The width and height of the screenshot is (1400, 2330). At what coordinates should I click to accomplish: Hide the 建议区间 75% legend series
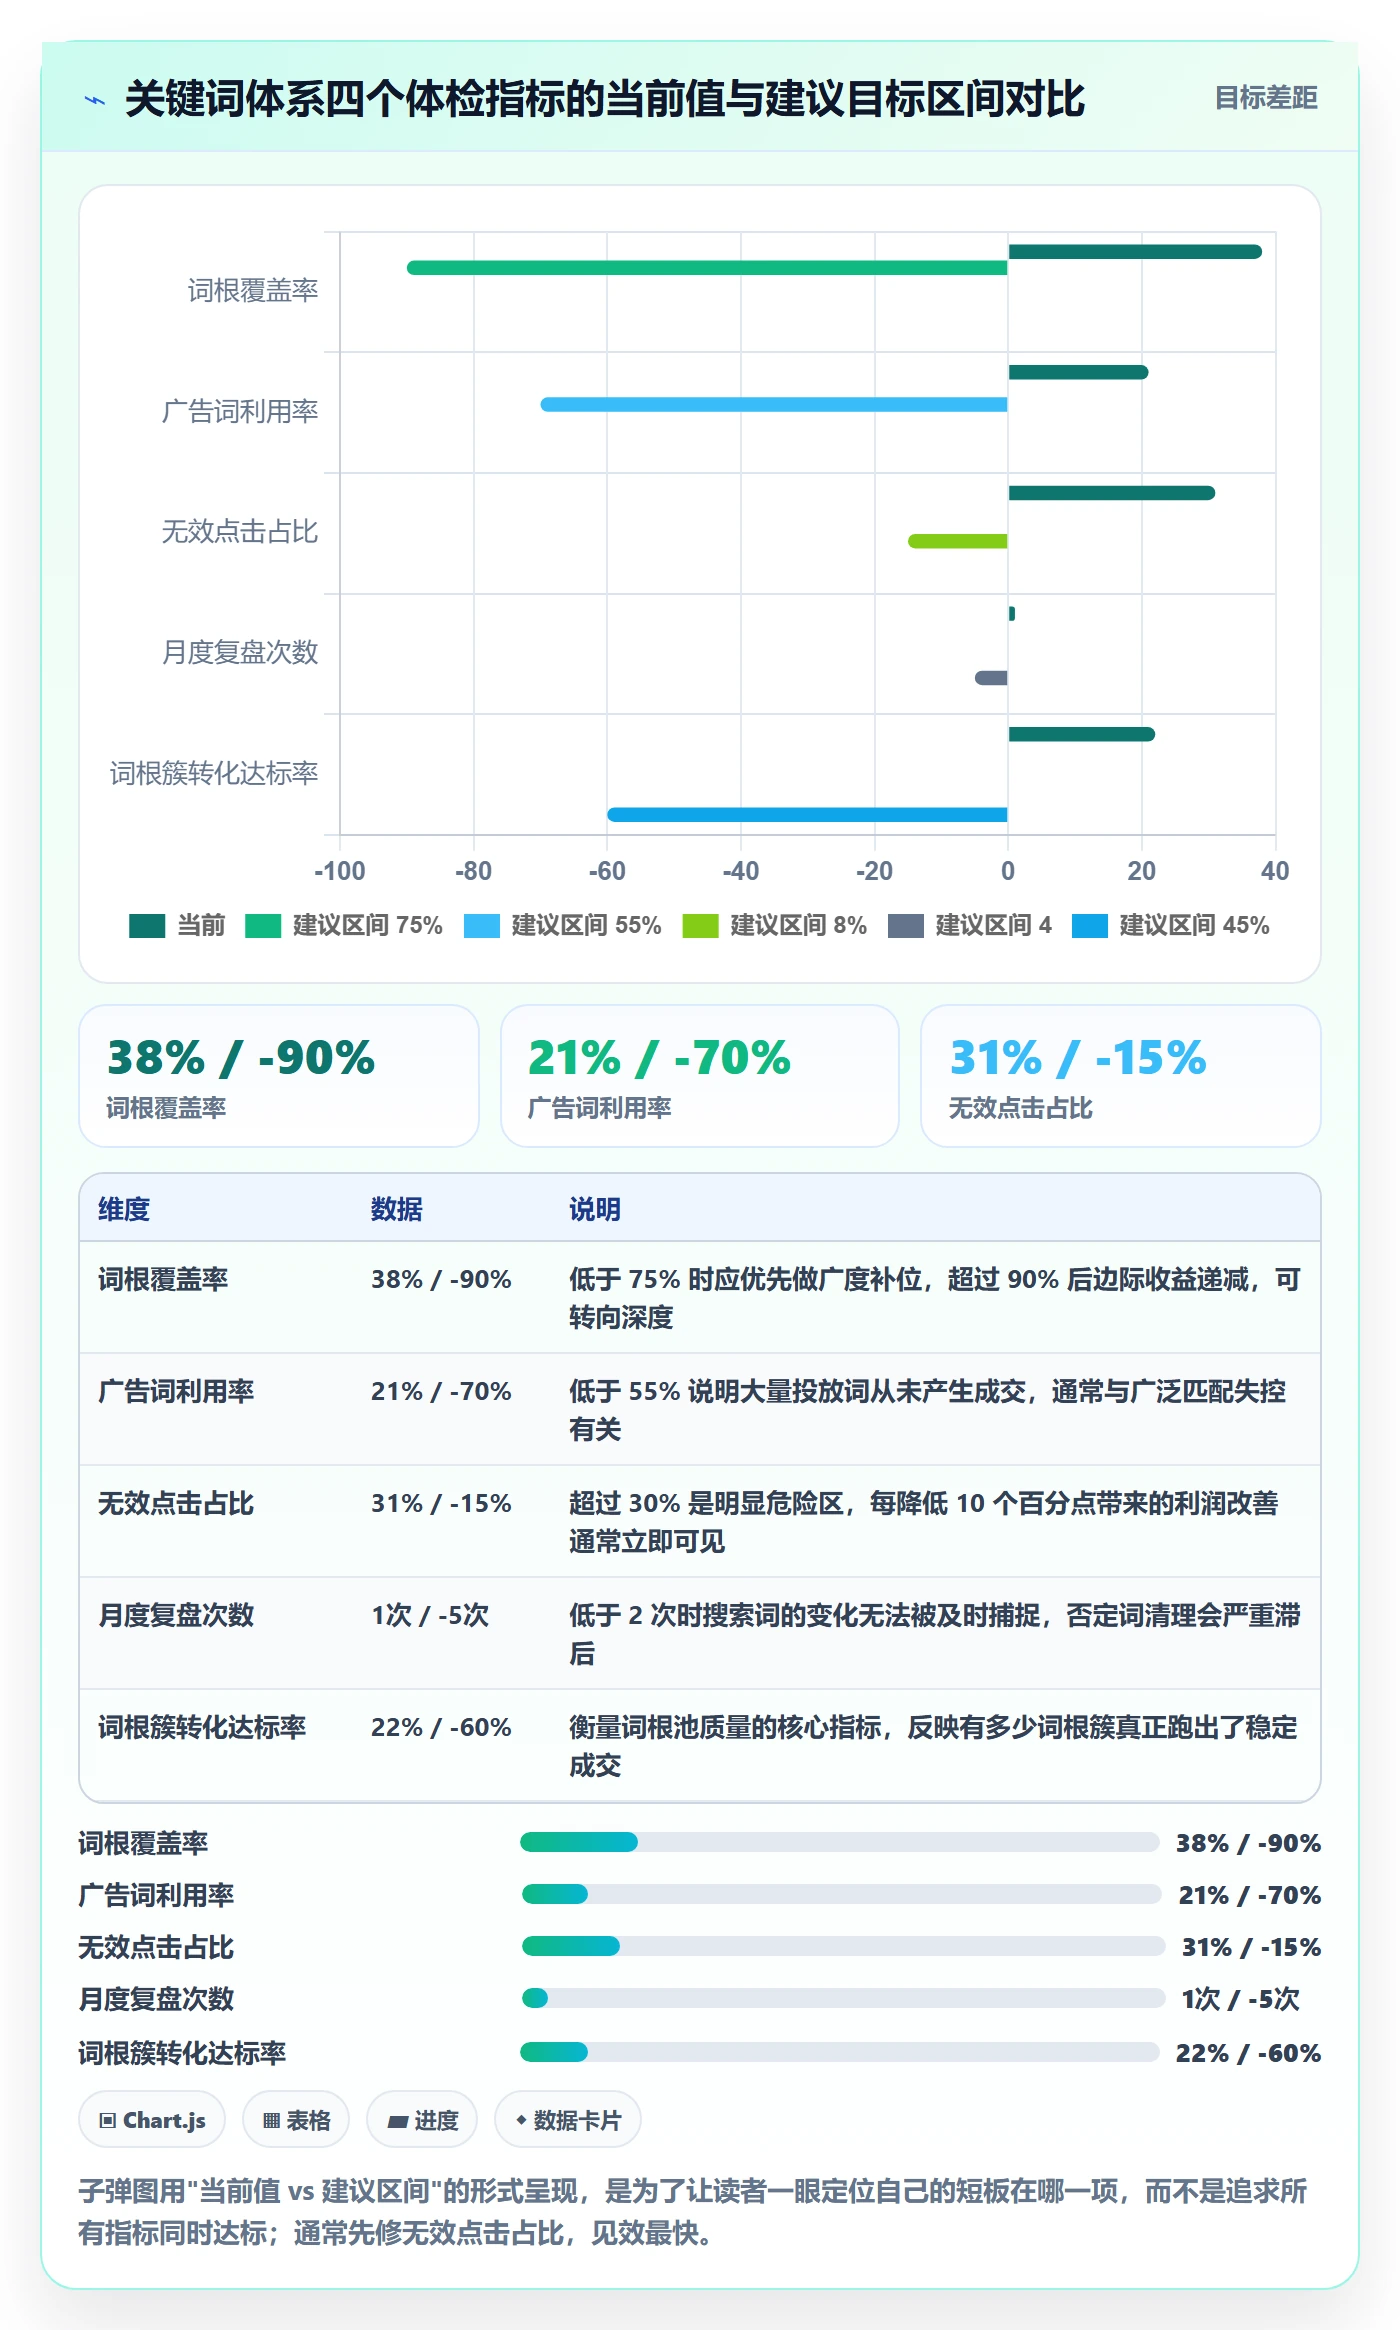tap(344, 925)
